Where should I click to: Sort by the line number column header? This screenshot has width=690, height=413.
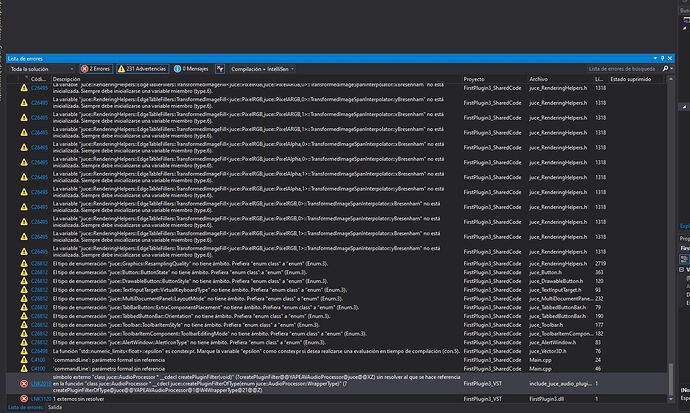click(x=600, y=79)
